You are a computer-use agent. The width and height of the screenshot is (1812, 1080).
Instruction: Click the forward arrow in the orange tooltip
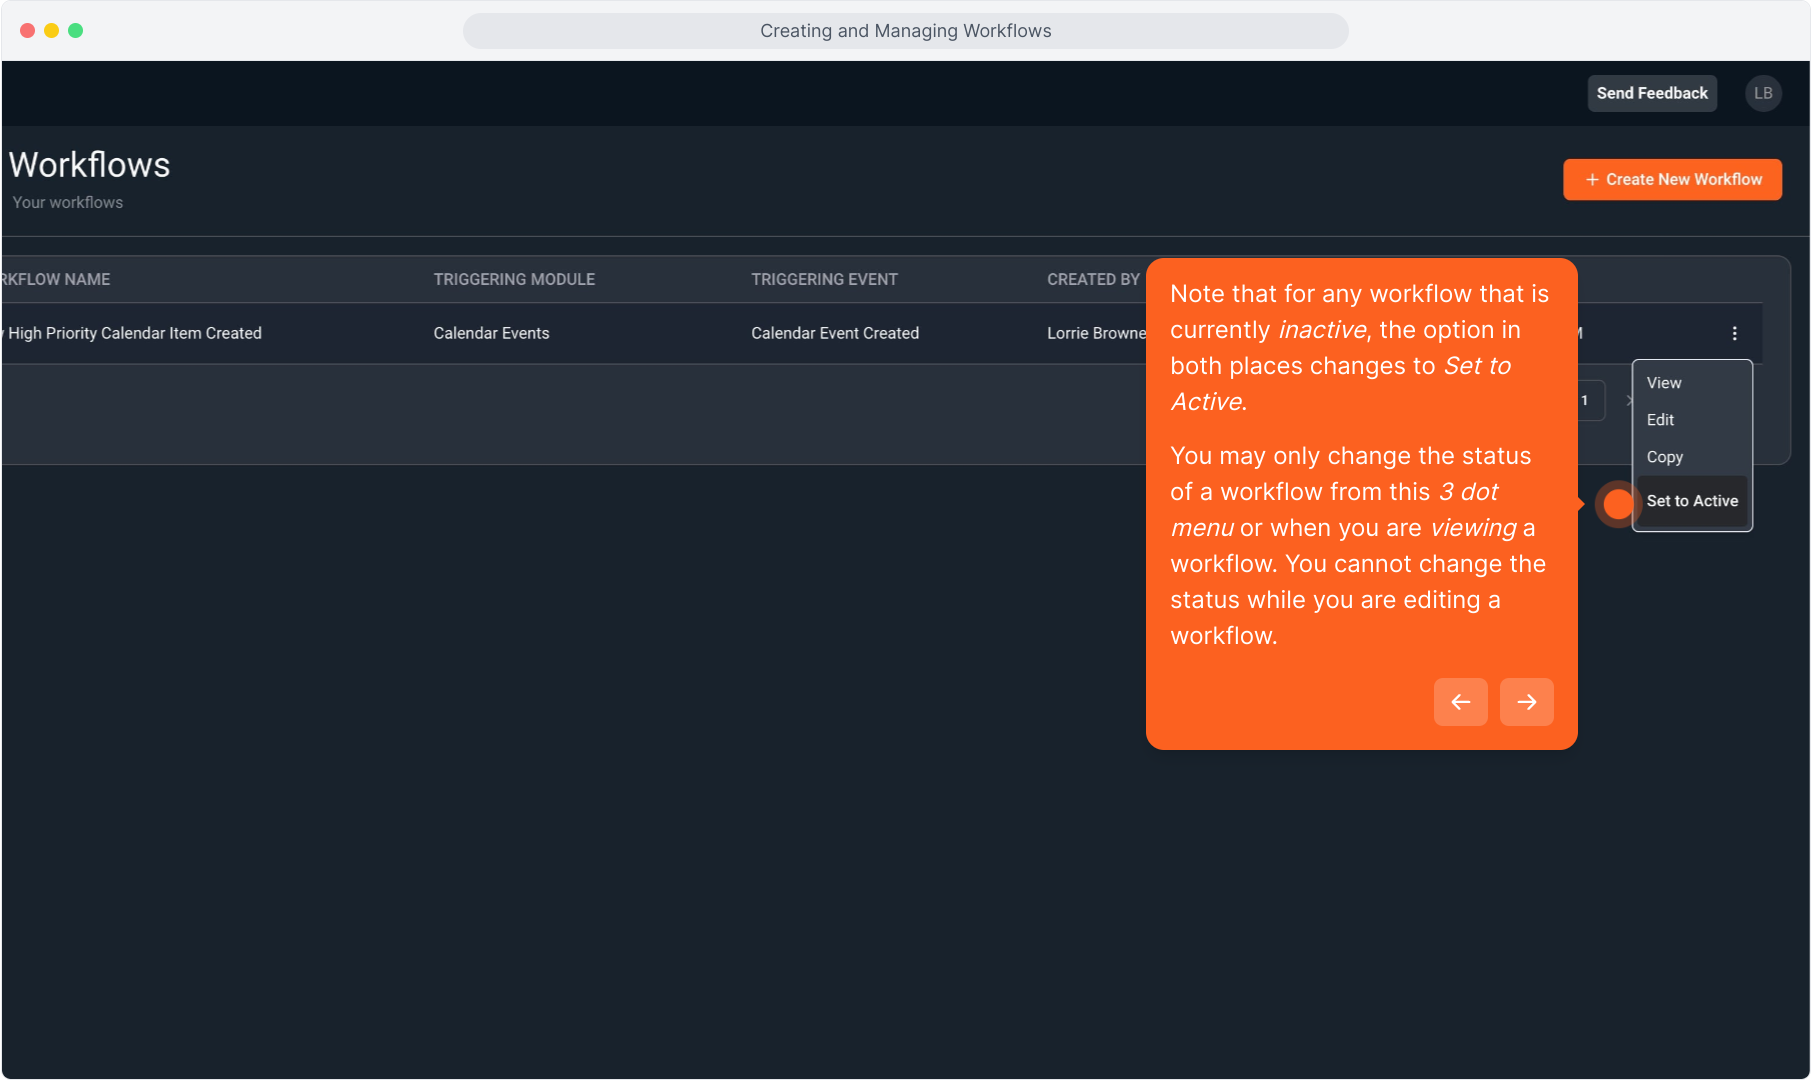pyautogui.click(x=1526, y=702)
